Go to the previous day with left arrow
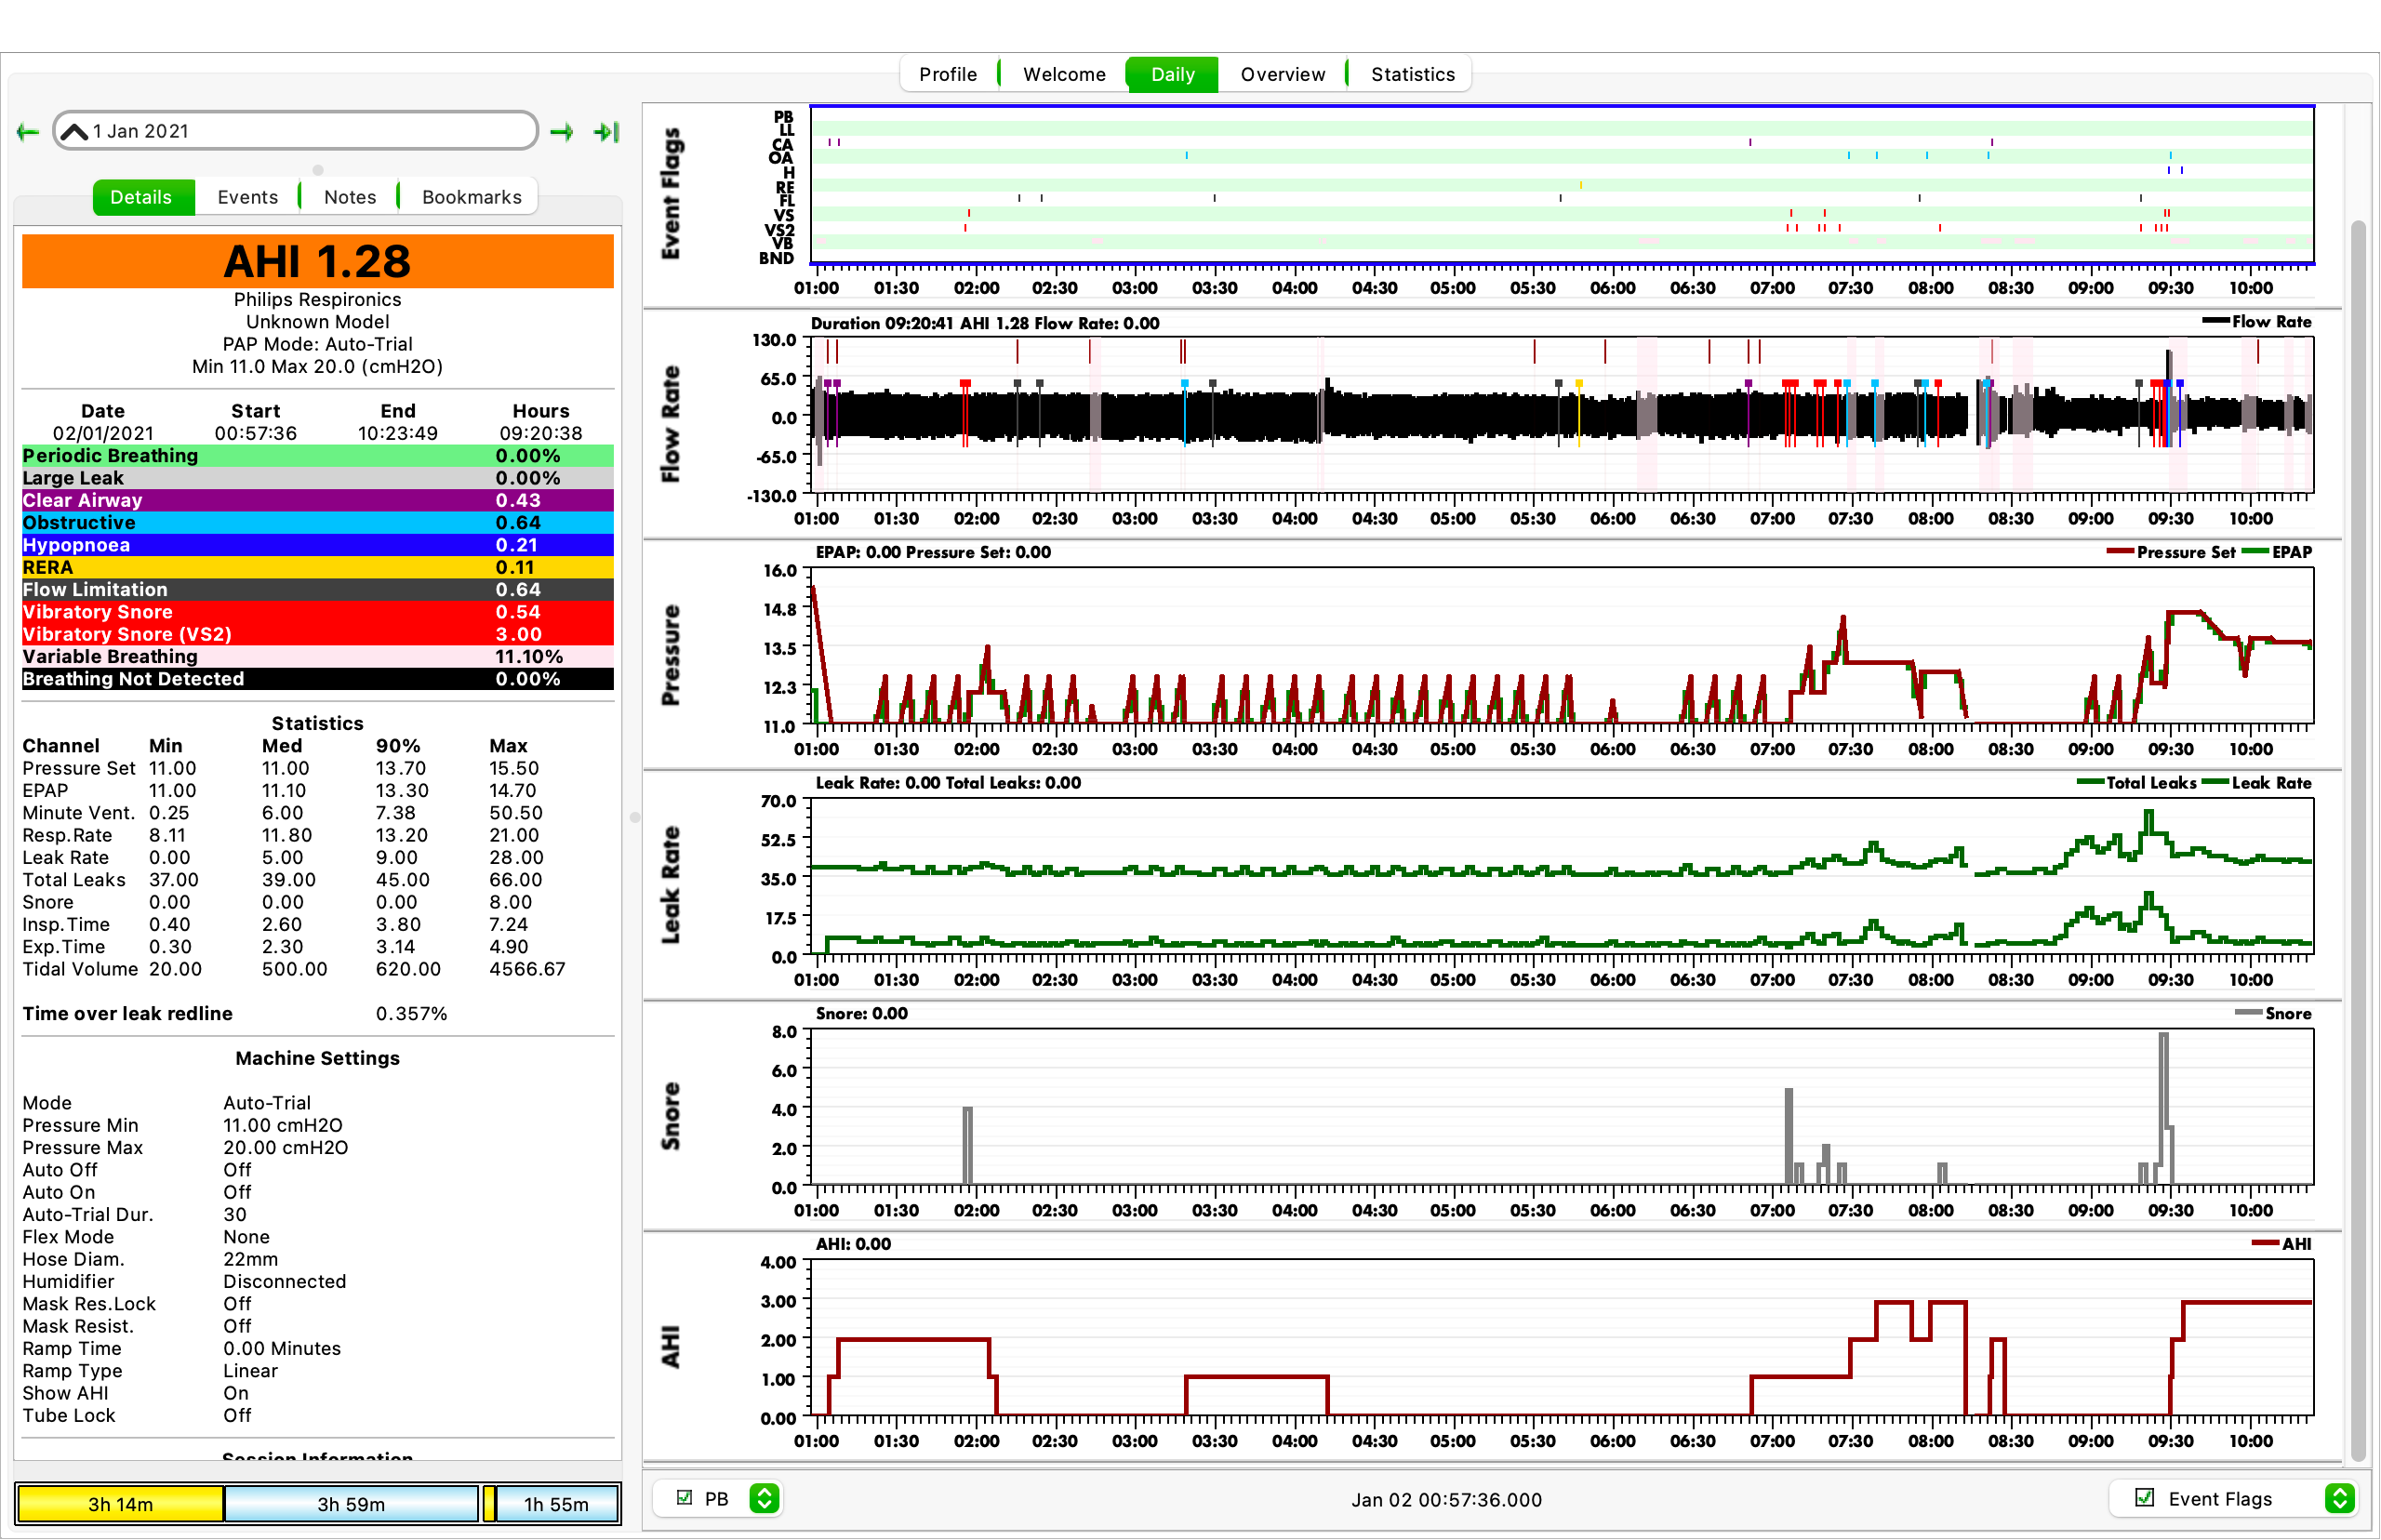 28,132
